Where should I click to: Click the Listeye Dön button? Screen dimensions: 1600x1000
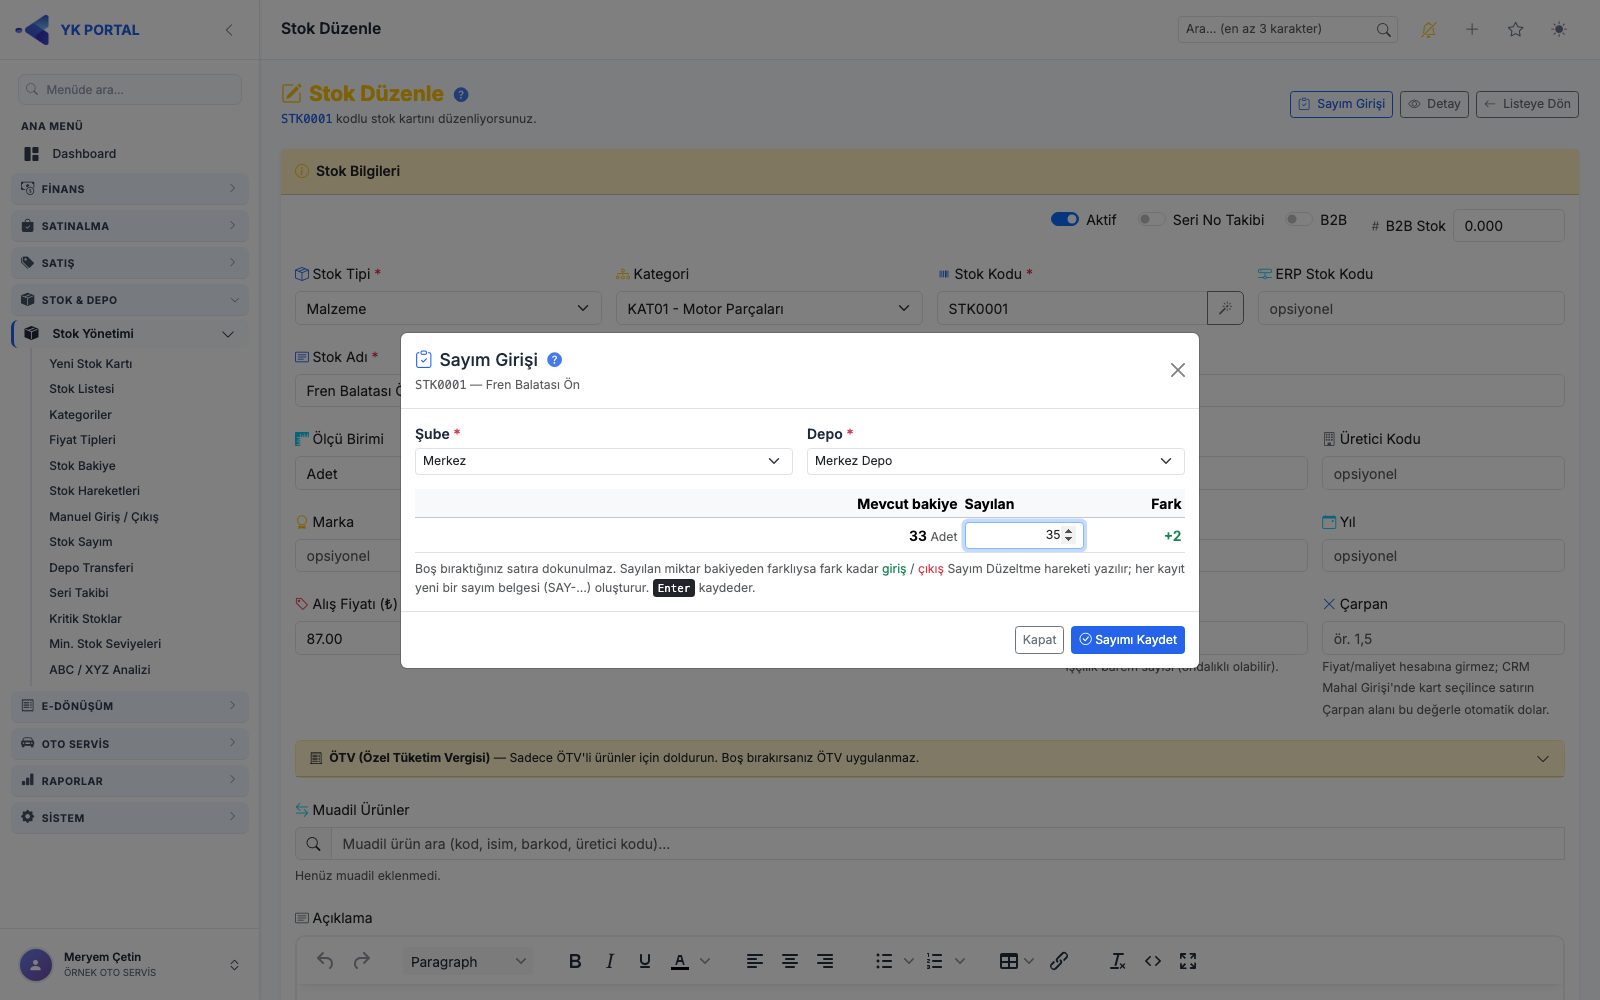(x=1527, y=104)
